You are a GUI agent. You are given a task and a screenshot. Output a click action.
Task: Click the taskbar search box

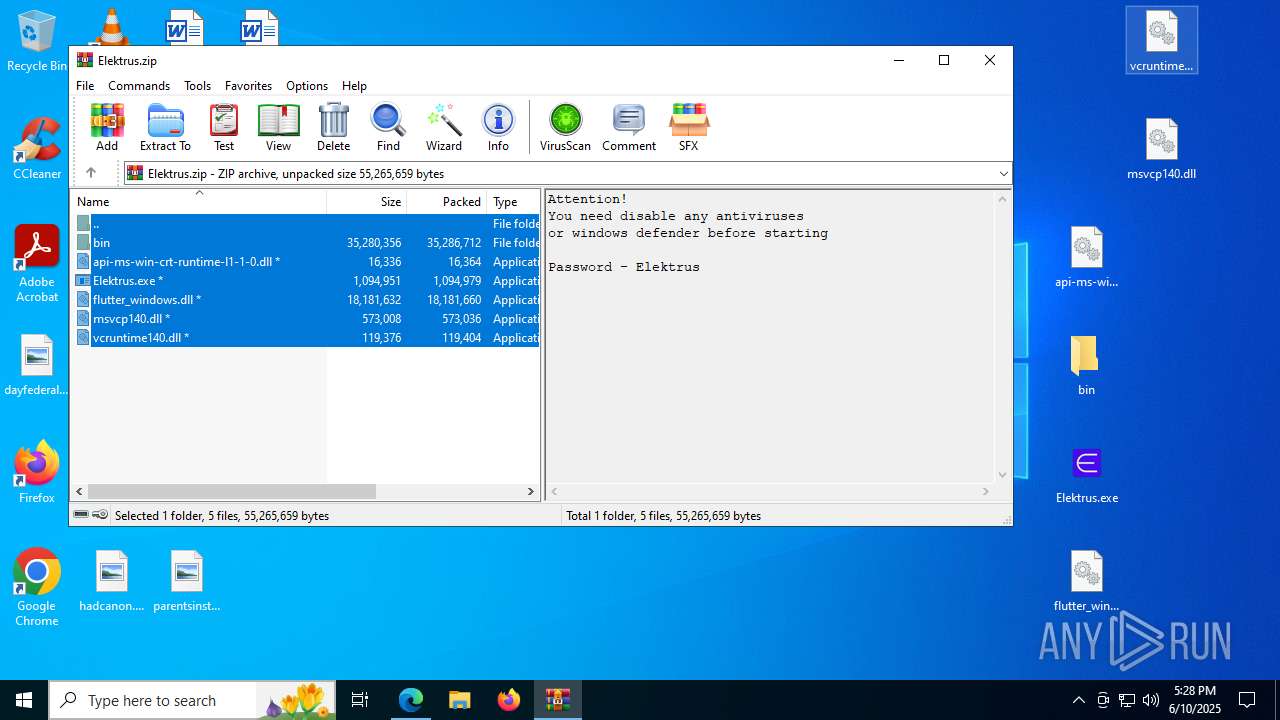click(192, 700)
